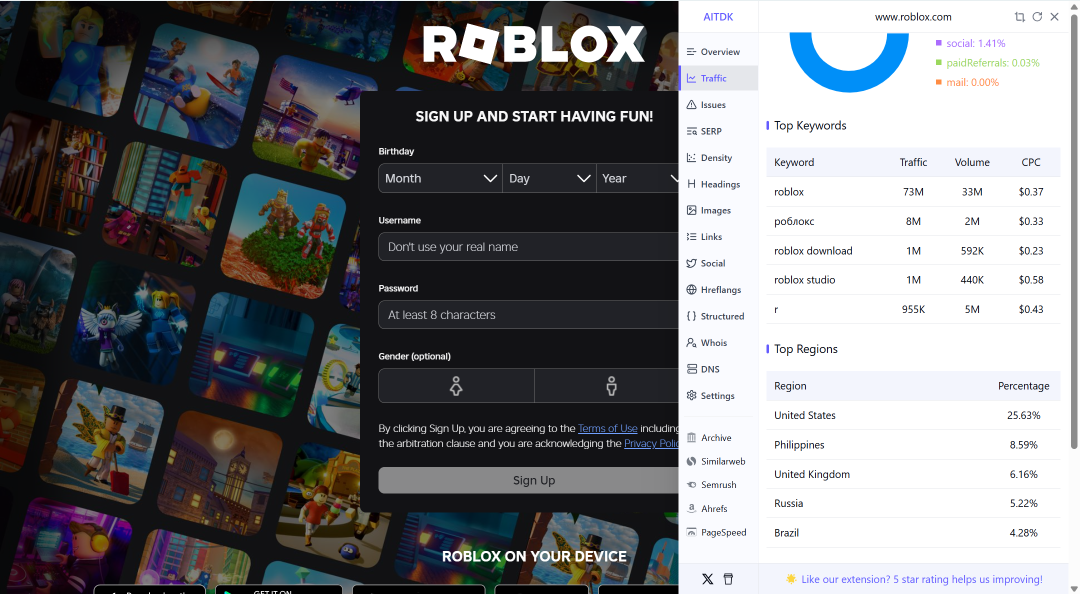Viewport: 1080px width, 594px height.
Task: Click the Similarweb icon
Action: (692, 461)
